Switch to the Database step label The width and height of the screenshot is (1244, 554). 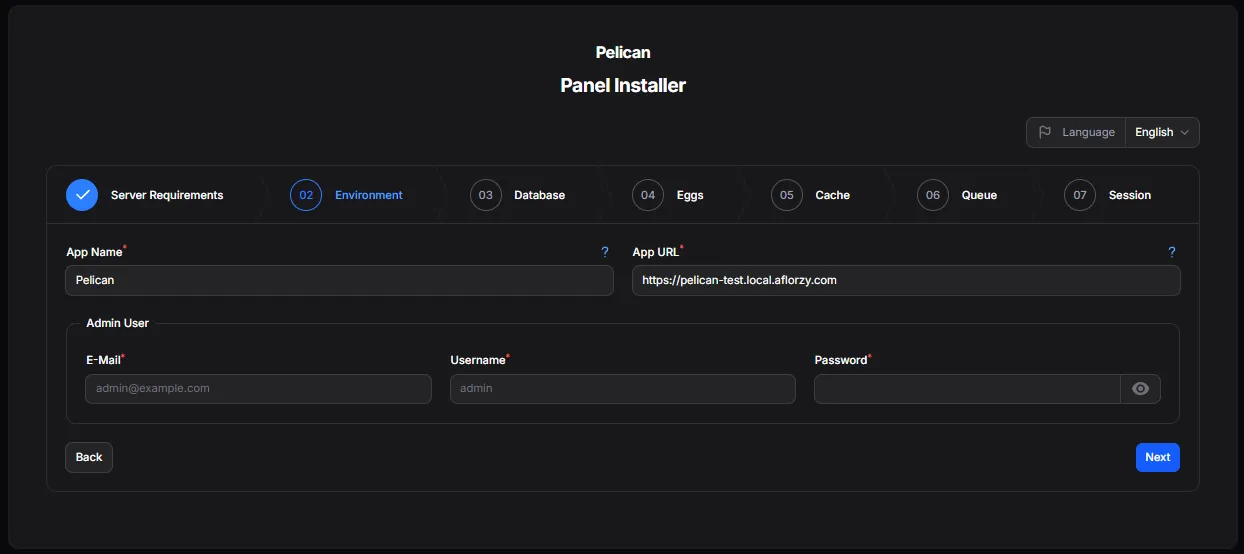[540, 195]
